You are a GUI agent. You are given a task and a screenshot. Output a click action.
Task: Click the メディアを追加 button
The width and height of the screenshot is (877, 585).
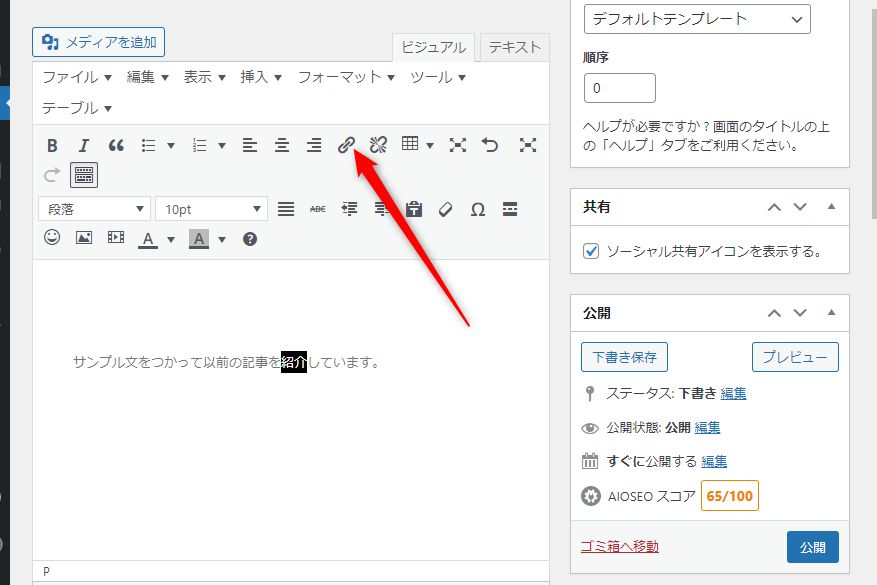click(x=98, y=42)
